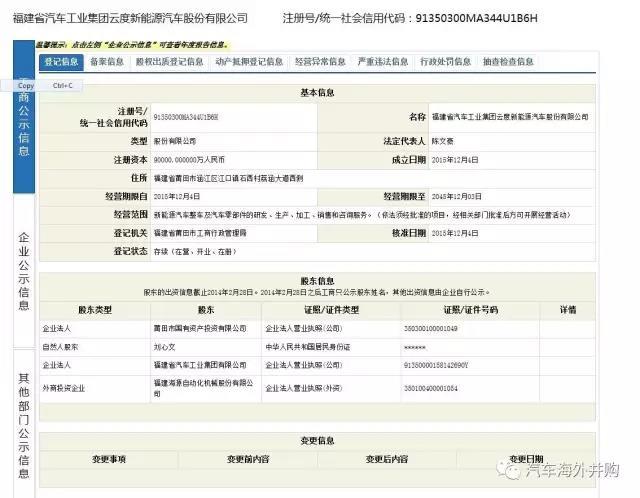Click registered capital value 90000.000000万人民币
Image resolution: width=640 pixels, height=498 pixels.
click(x=189, y=160)
